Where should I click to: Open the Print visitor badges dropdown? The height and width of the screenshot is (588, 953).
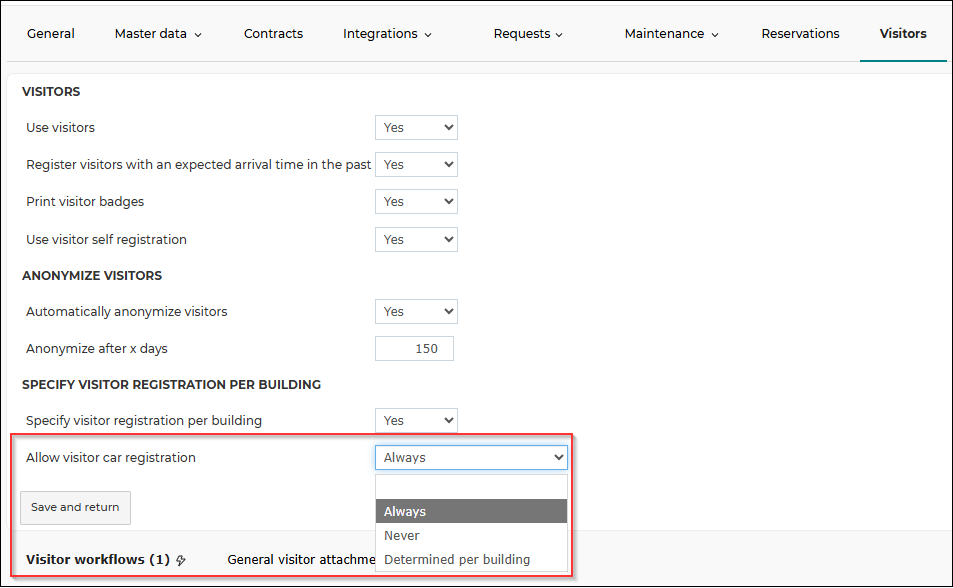[416, 202]
